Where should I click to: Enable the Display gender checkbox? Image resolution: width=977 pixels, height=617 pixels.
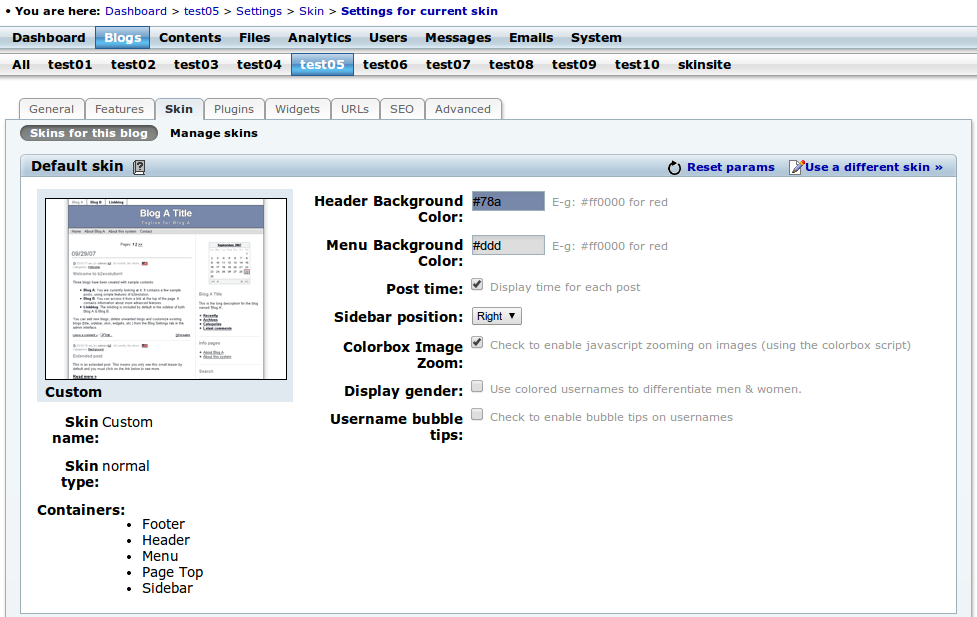(x=477, y=386)
